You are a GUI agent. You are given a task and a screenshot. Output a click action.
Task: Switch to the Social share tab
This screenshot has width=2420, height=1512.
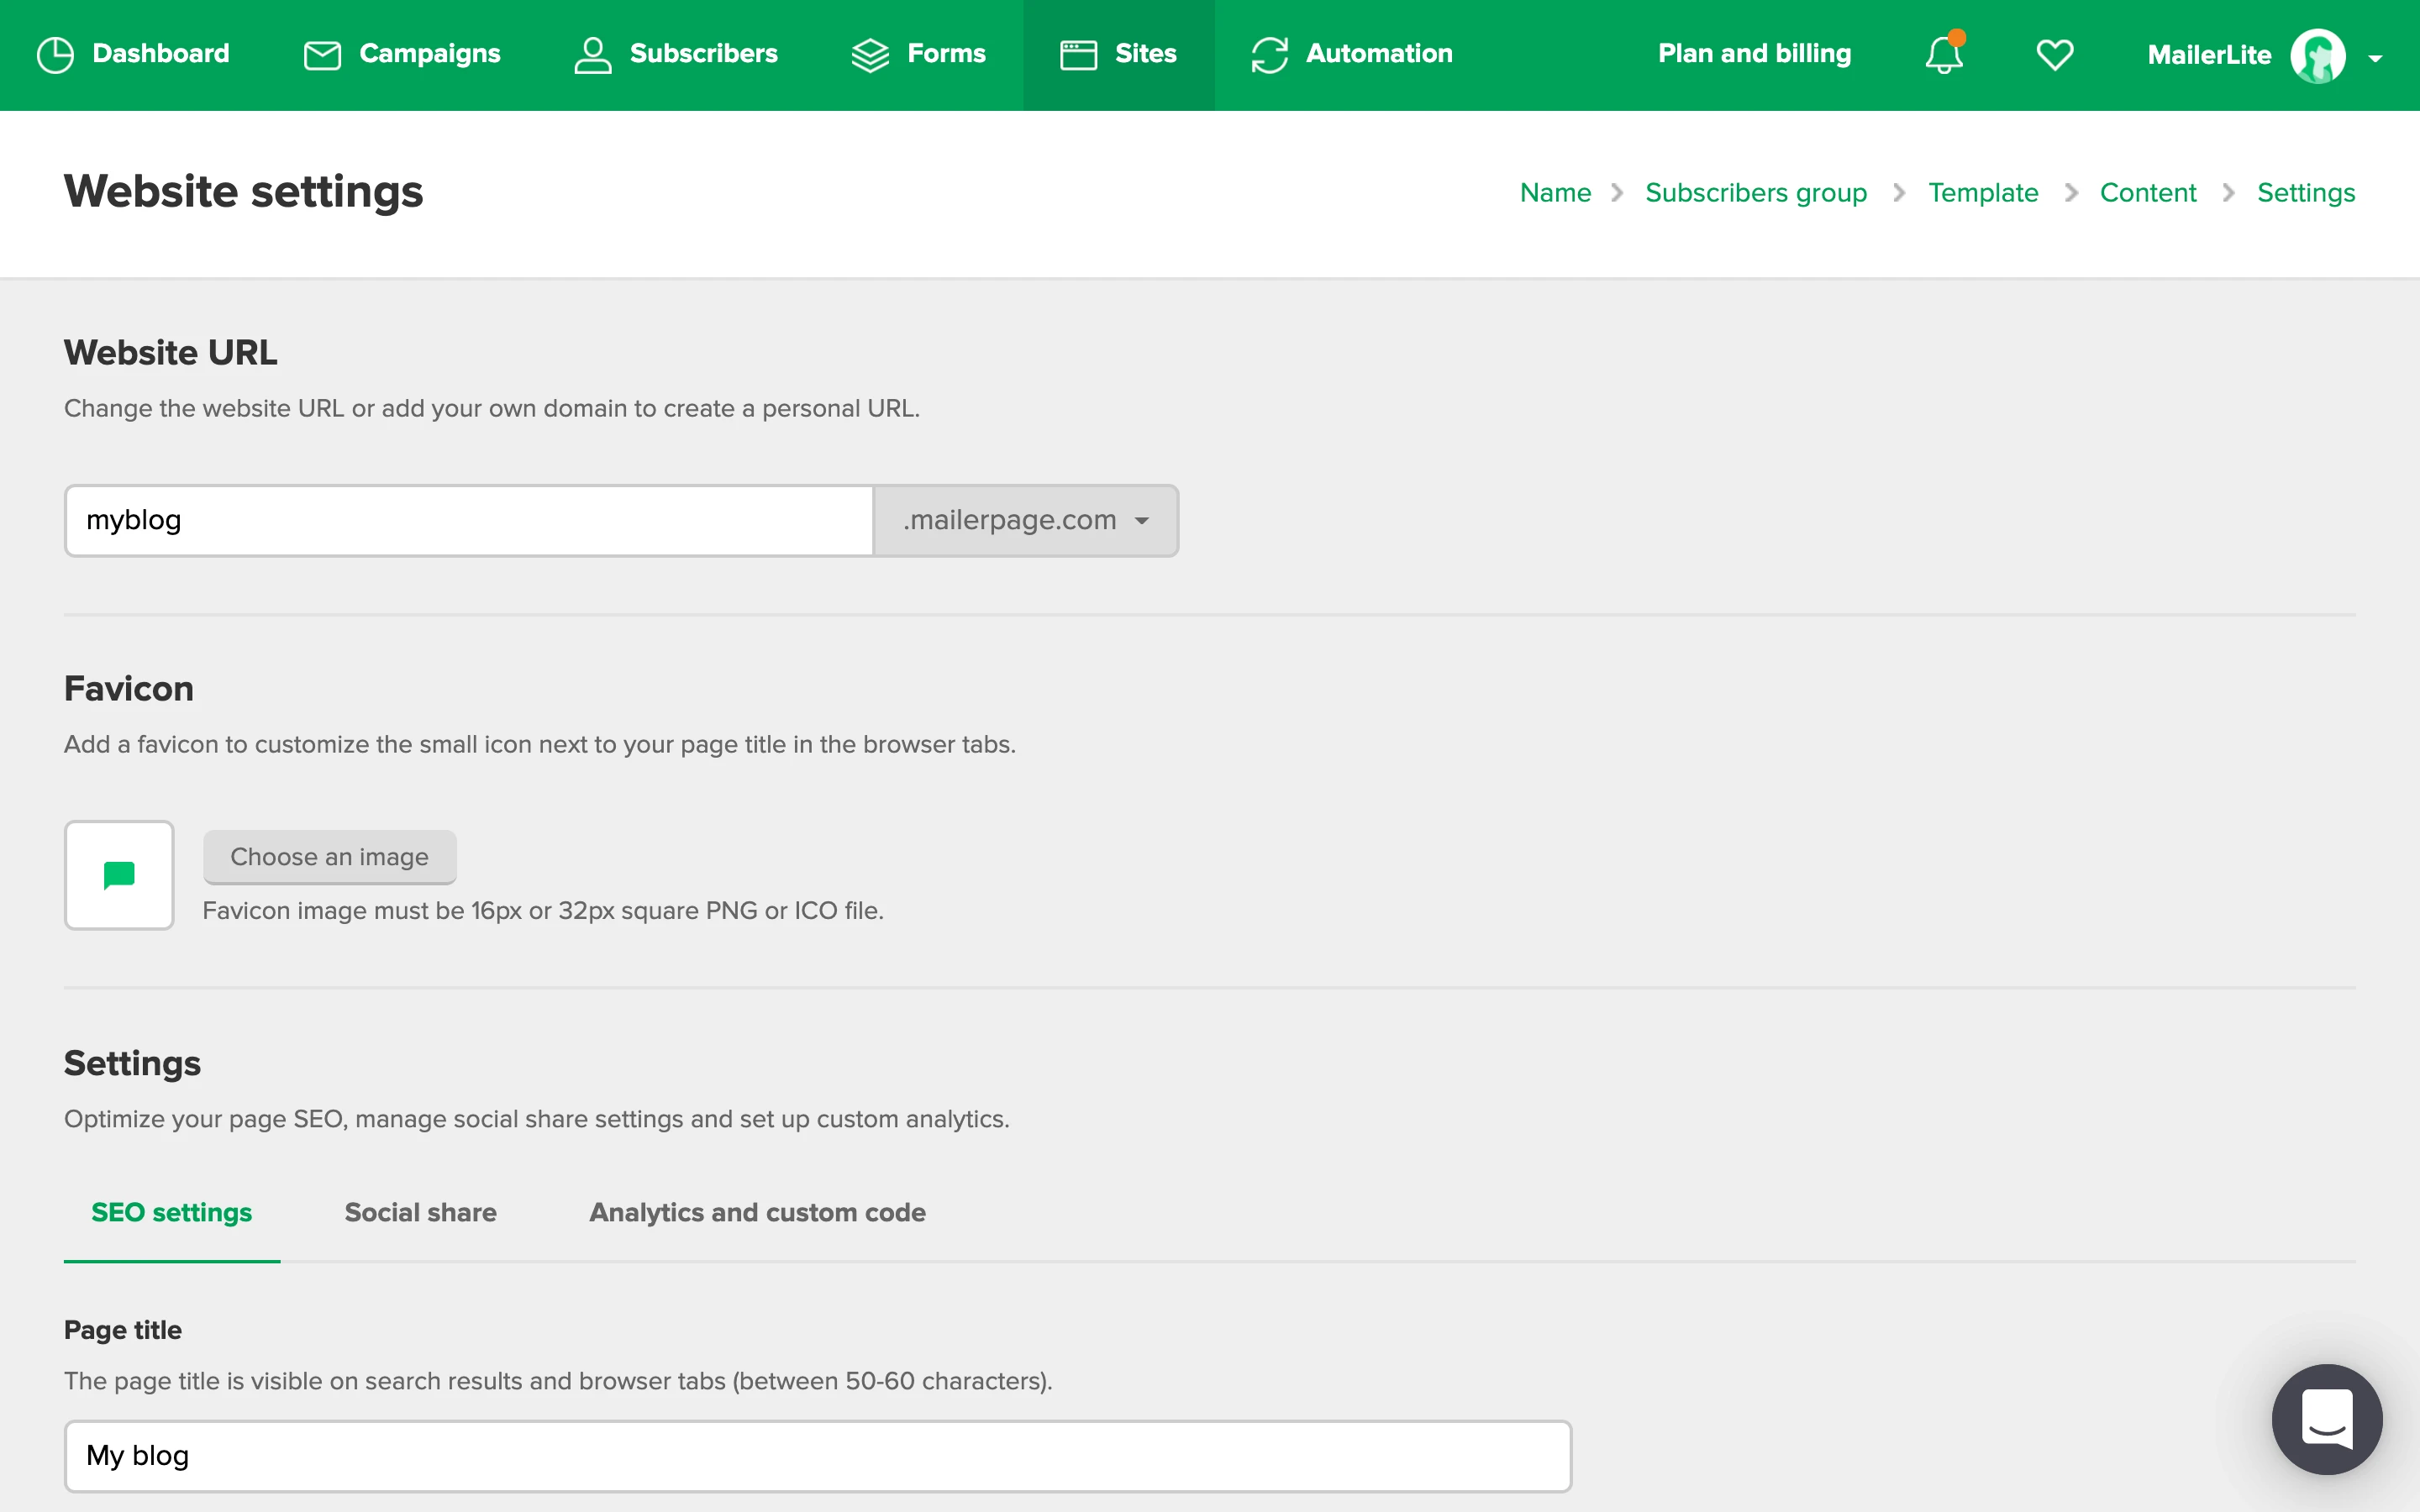point(420,1212)
